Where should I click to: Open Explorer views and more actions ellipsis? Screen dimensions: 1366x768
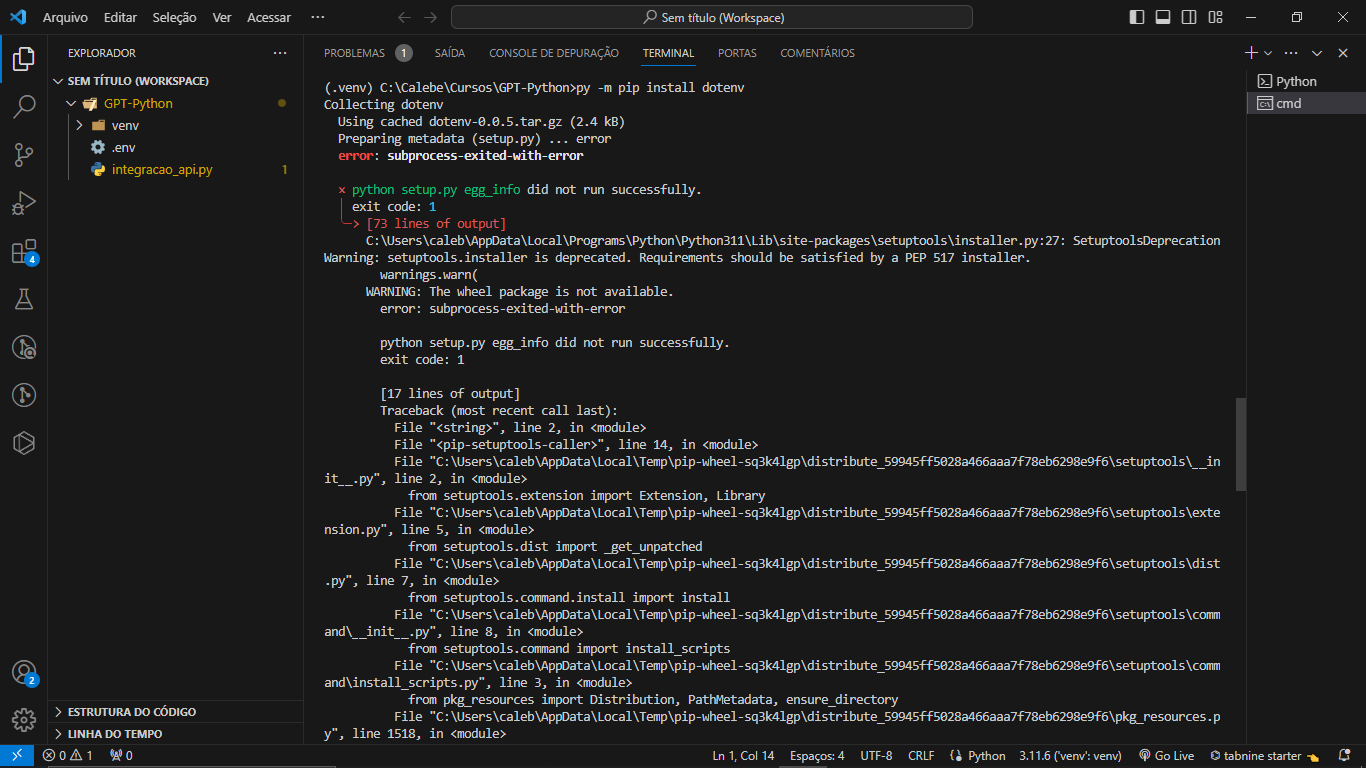280,53
